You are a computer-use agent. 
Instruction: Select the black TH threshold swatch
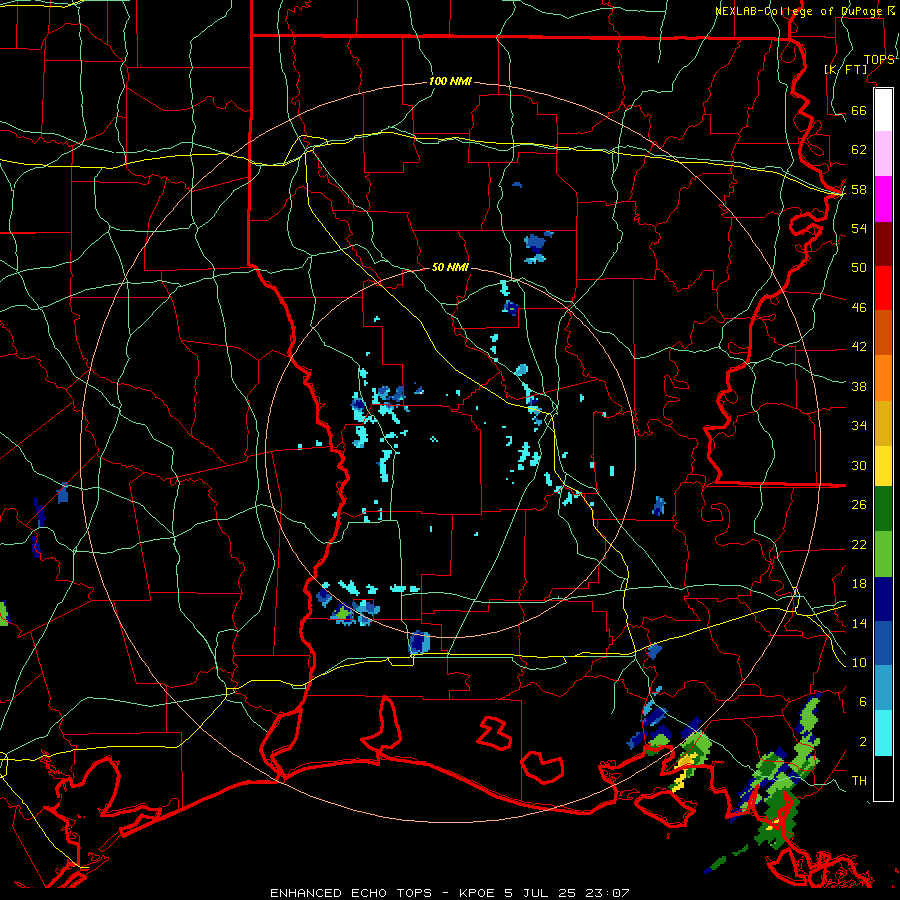click(x=883, y=778)
